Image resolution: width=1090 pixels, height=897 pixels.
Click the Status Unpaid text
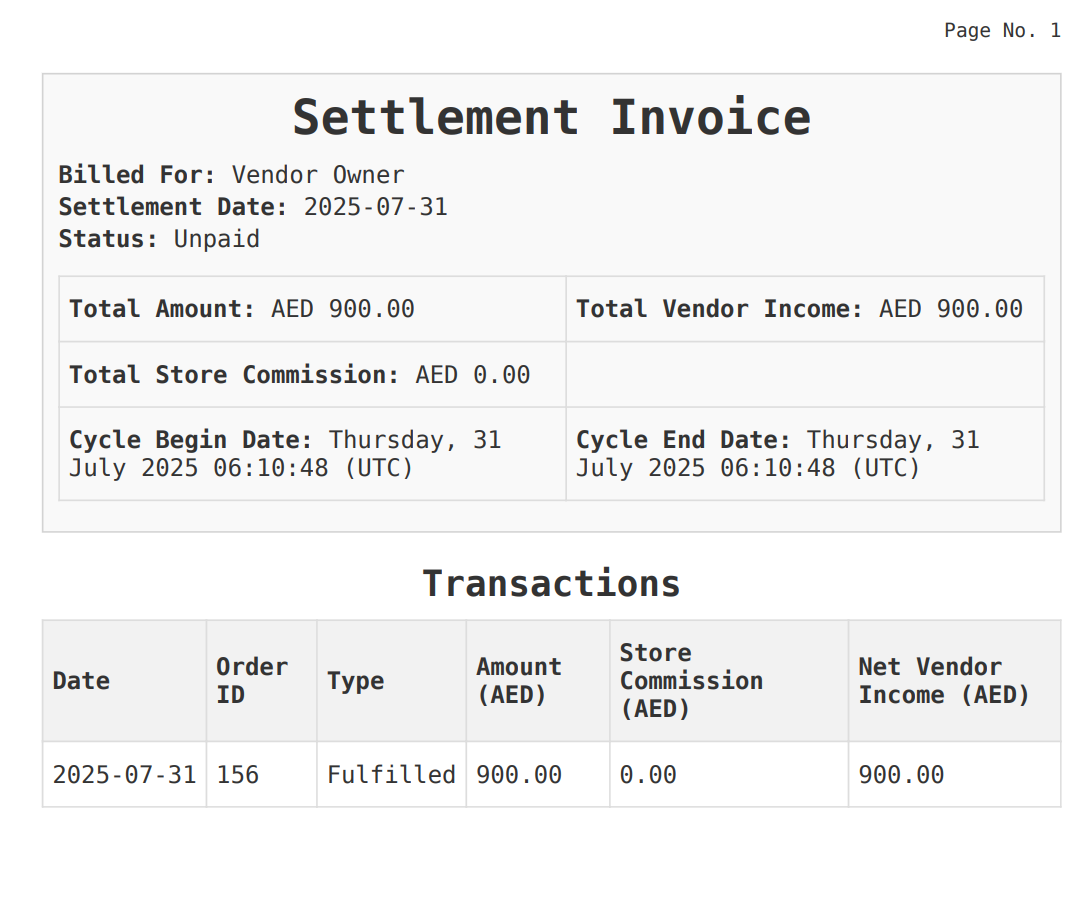(x=159, y=239)
